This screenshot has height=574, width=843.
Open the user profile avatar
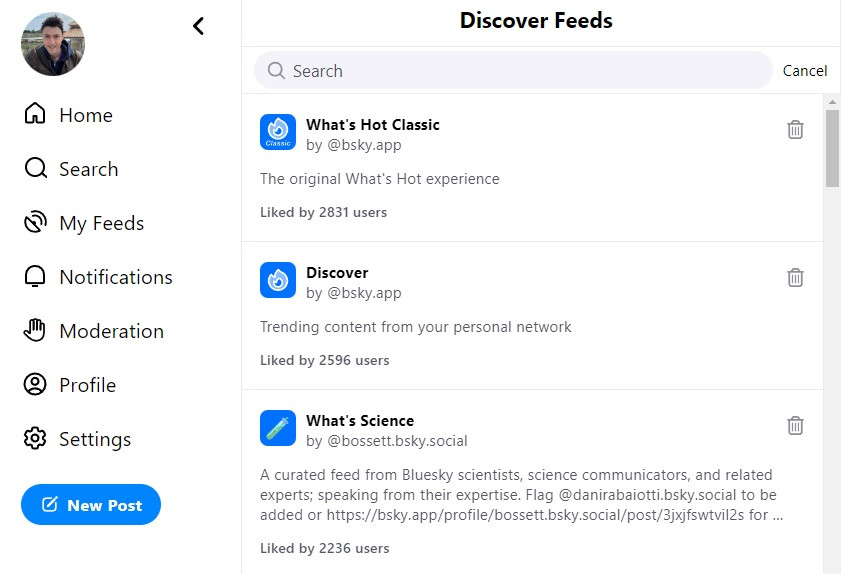pyautogui.click(x=53, y=44)
